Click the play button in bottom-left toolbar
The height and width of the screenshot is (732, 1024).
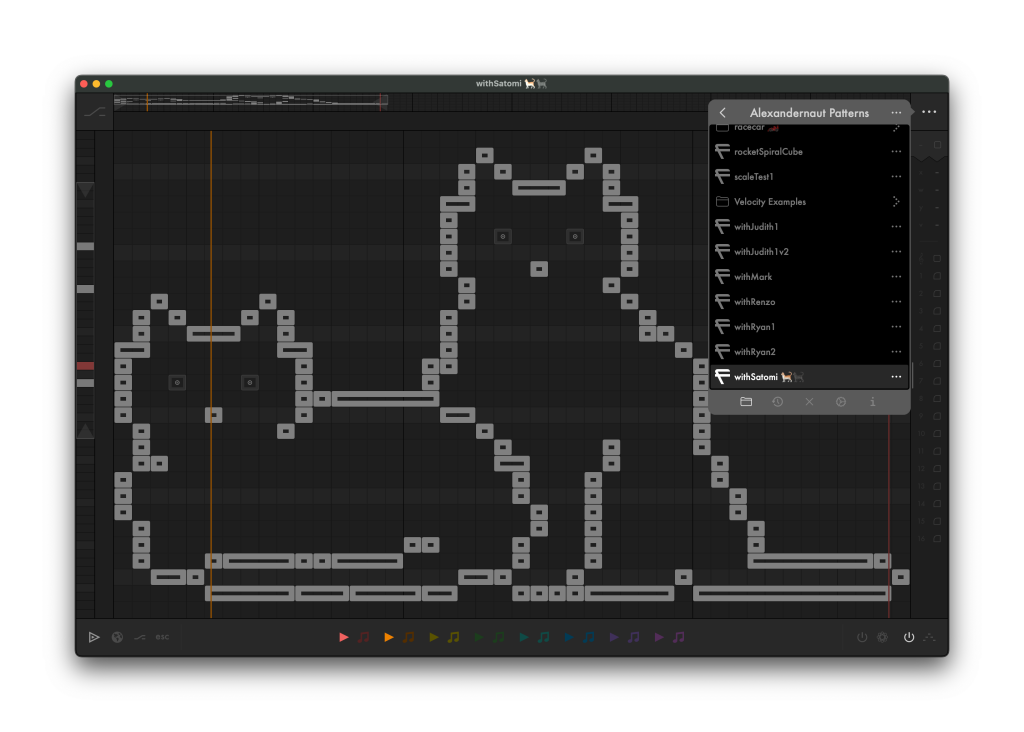[x=94, y=637]
